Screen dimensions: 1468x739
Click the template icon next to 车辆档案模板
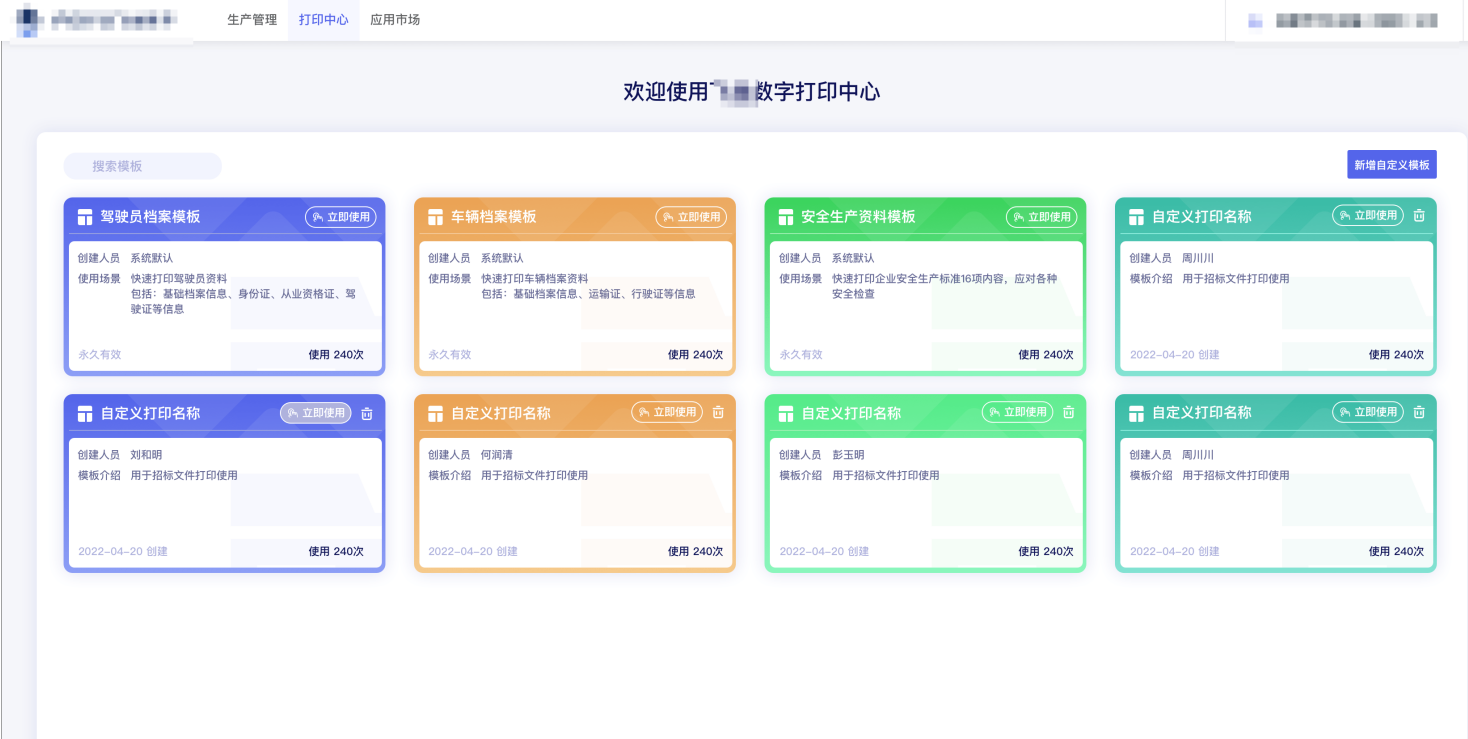435,217
